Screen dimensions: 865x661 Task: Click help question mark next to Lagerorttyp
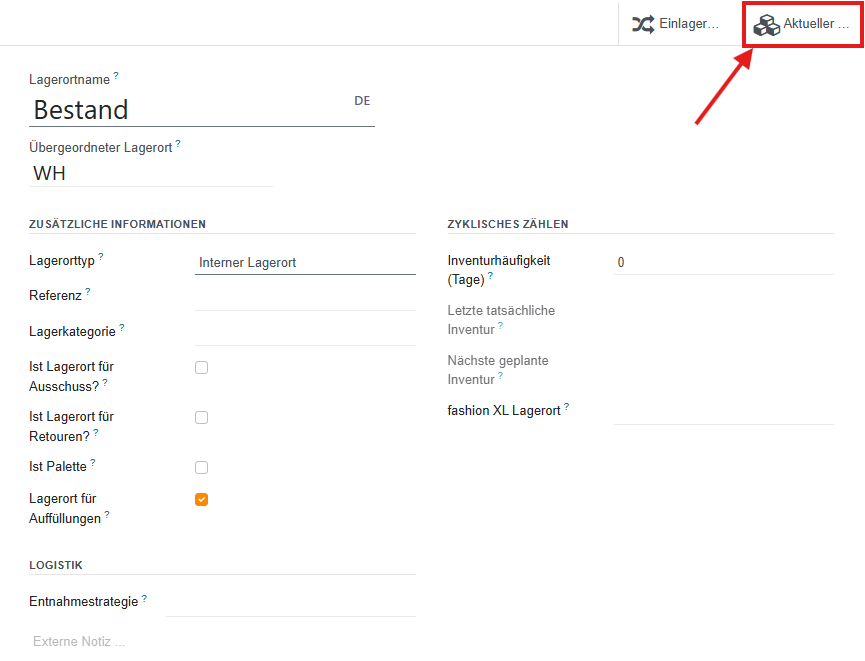click(101, 258)
